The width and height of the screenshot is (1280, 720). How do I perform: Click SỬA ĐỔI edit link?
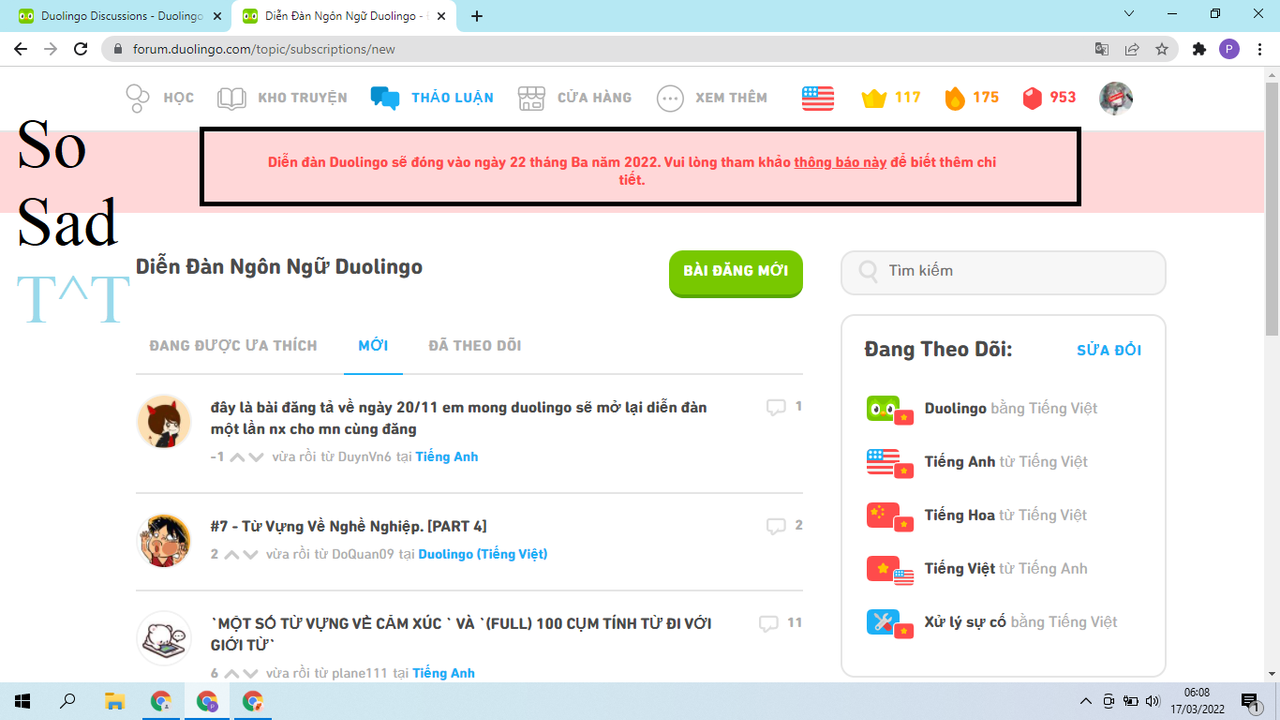(x=1109, y=350)
